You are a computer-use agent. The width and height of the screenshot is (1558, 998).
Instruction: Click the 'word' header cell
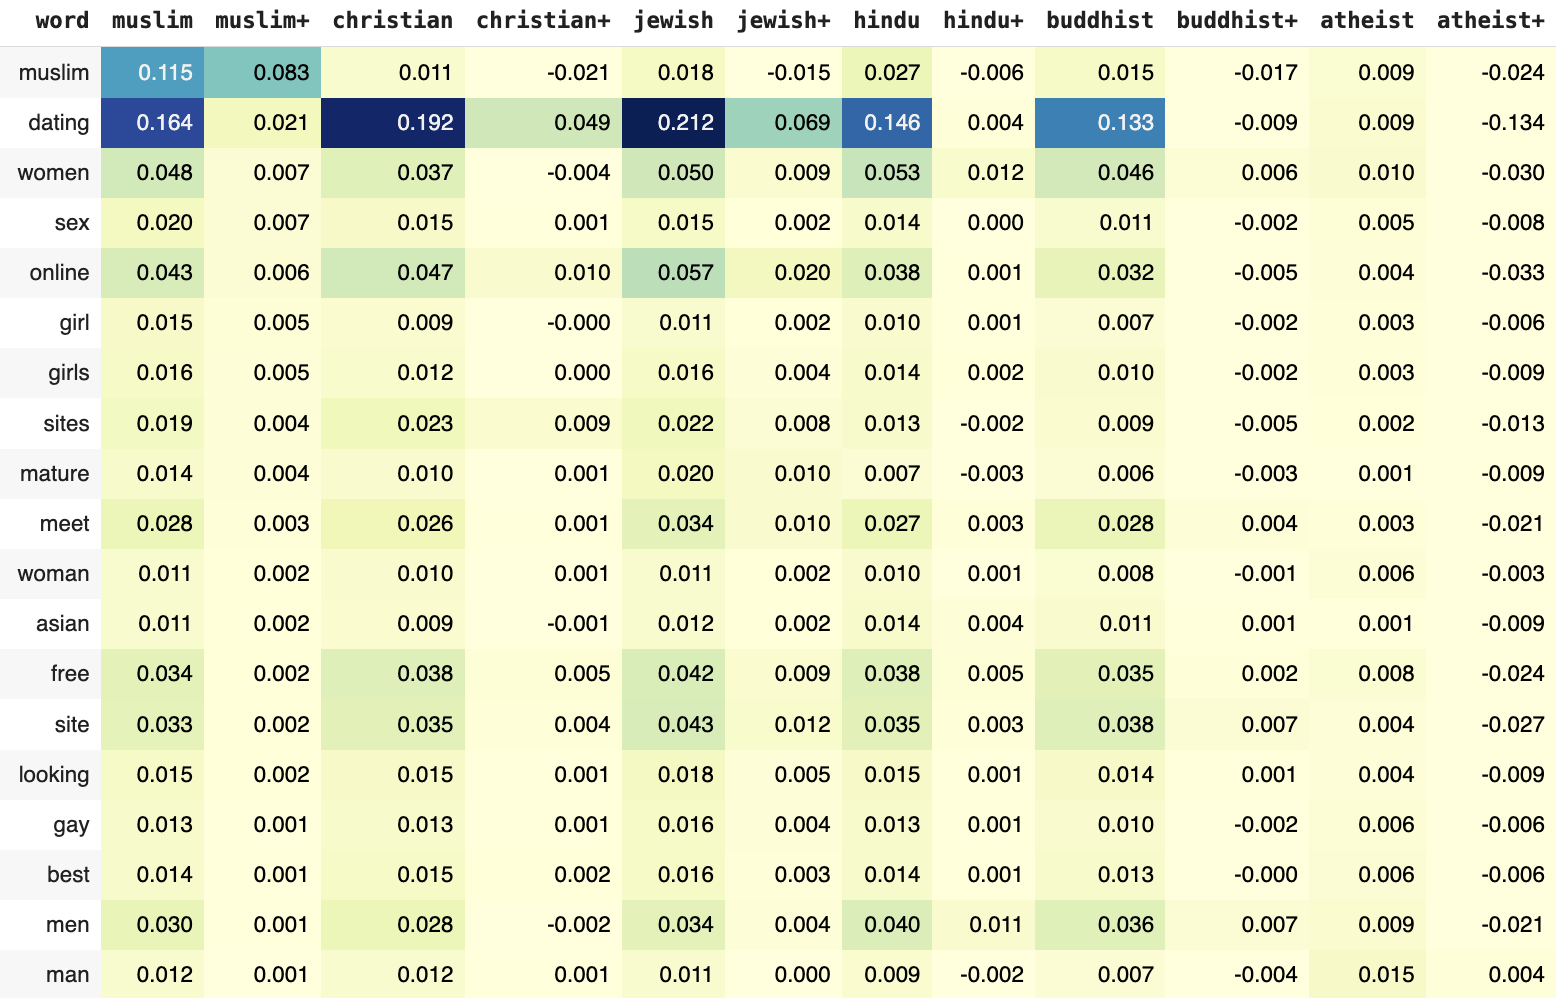[62, 21]
